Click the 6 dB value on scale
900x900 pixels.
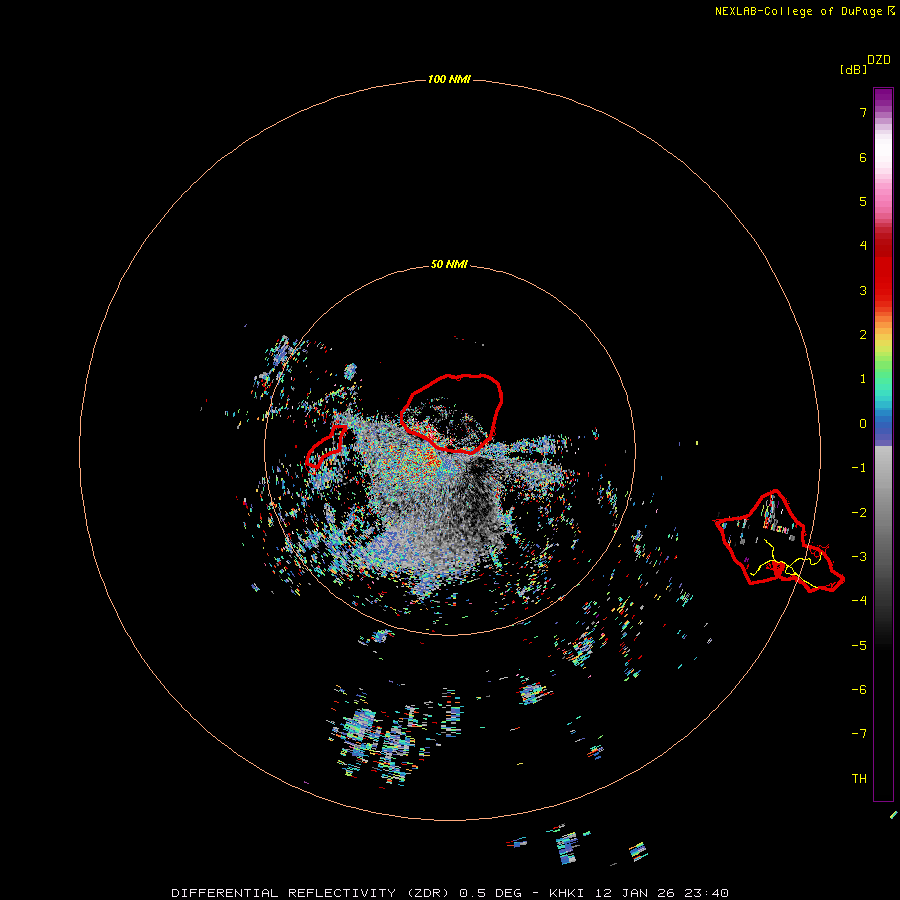click(x=863, y=157)
